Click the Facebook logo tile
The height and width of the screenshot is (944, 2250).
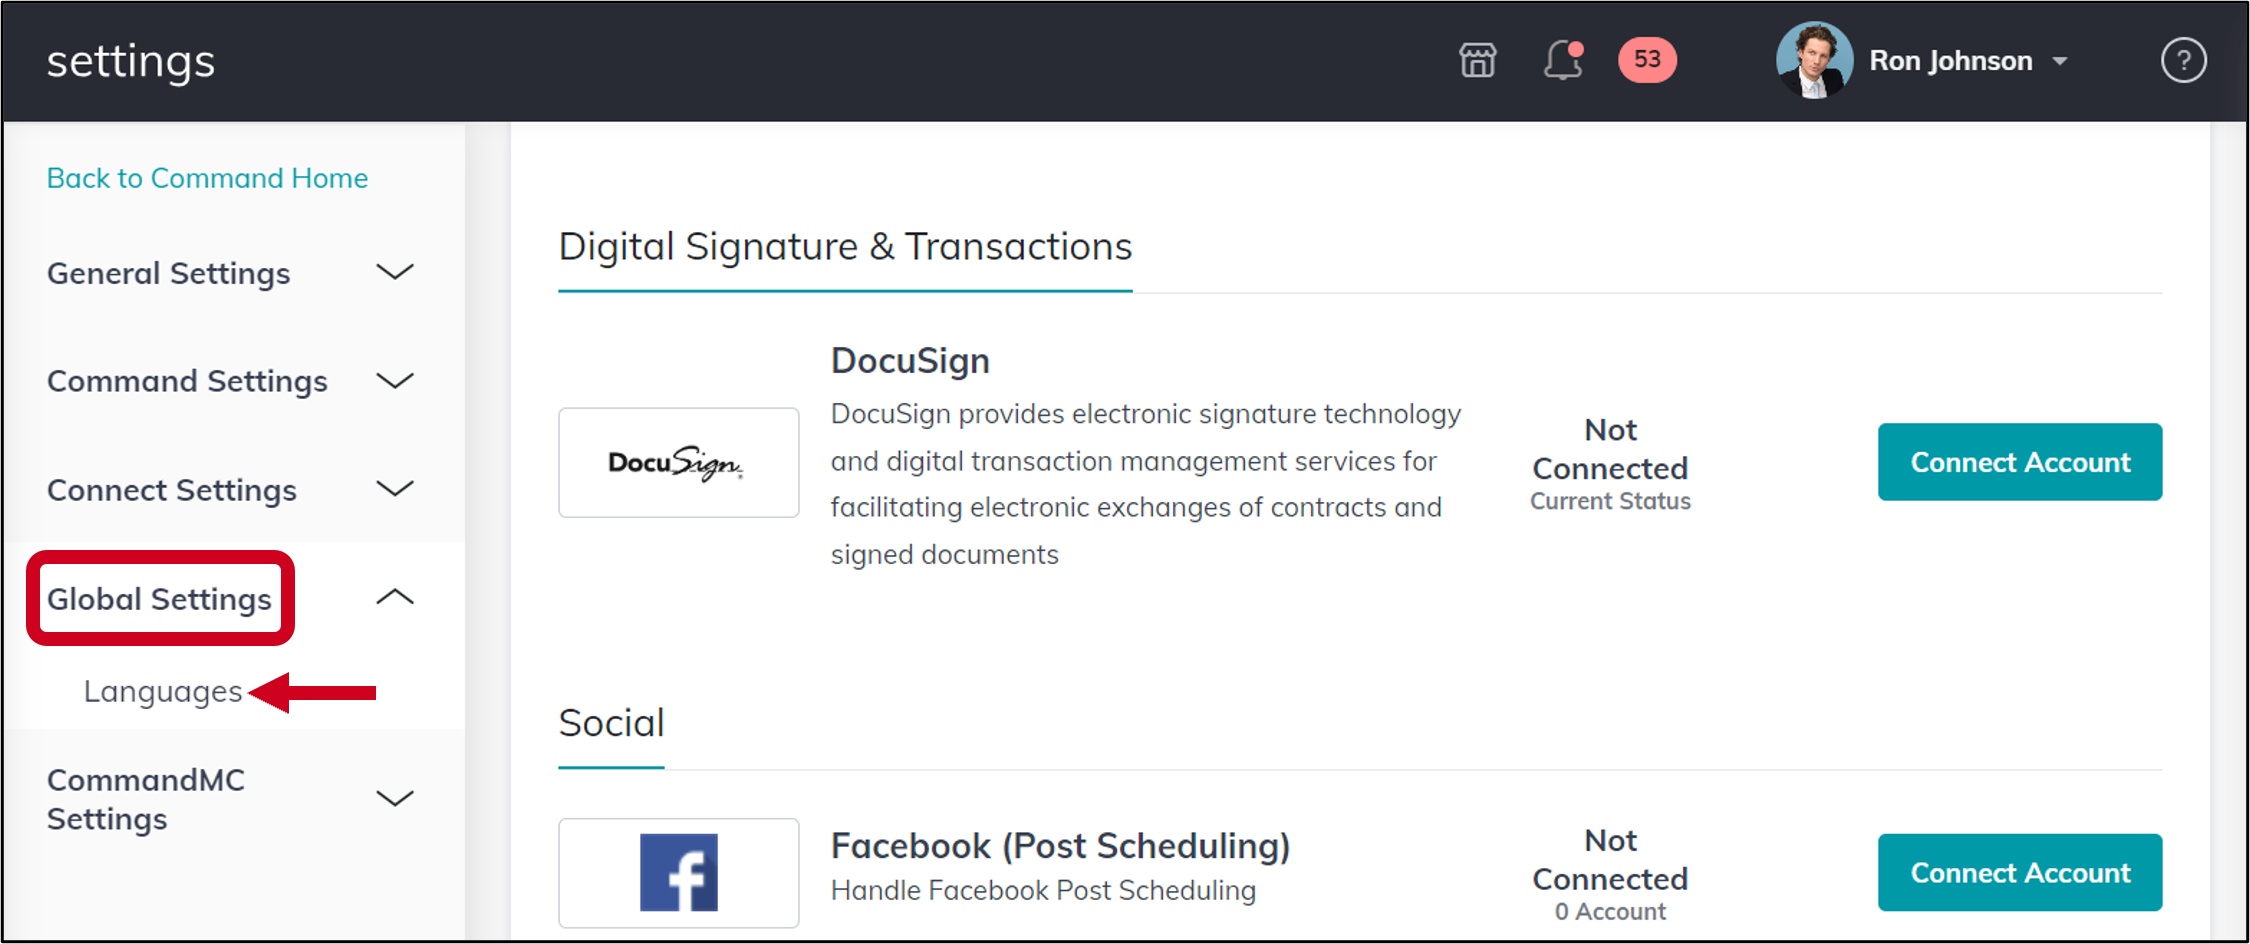coord(678,872)
